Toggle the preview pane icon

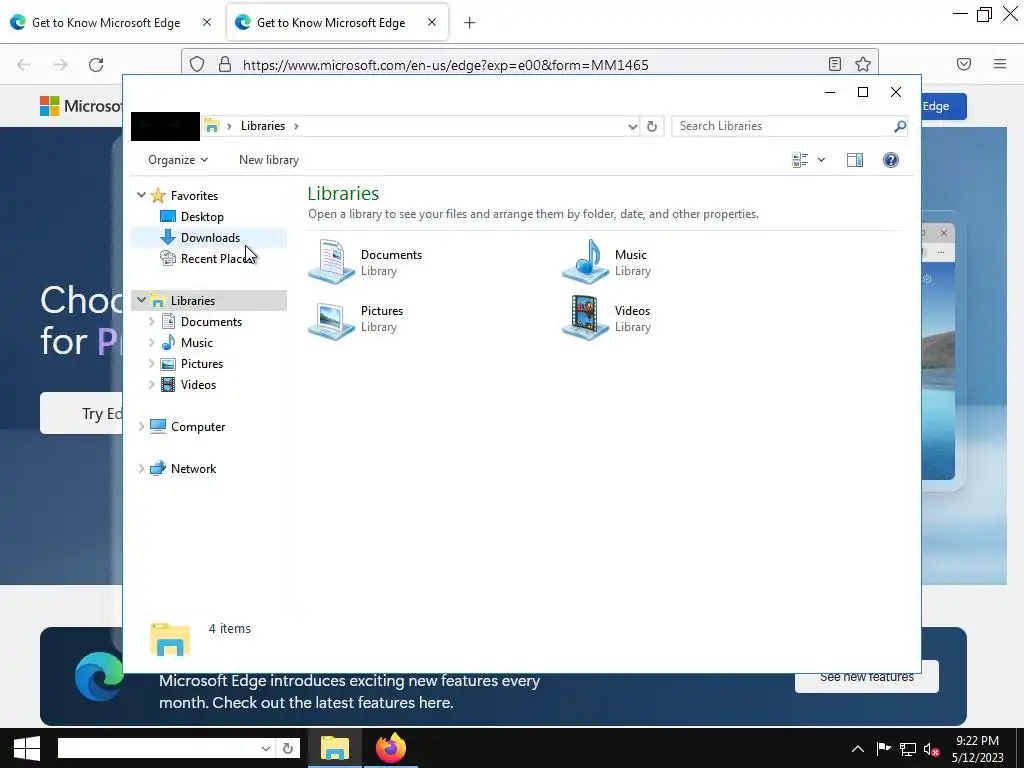pyautogui.click(x=854, y=160)
